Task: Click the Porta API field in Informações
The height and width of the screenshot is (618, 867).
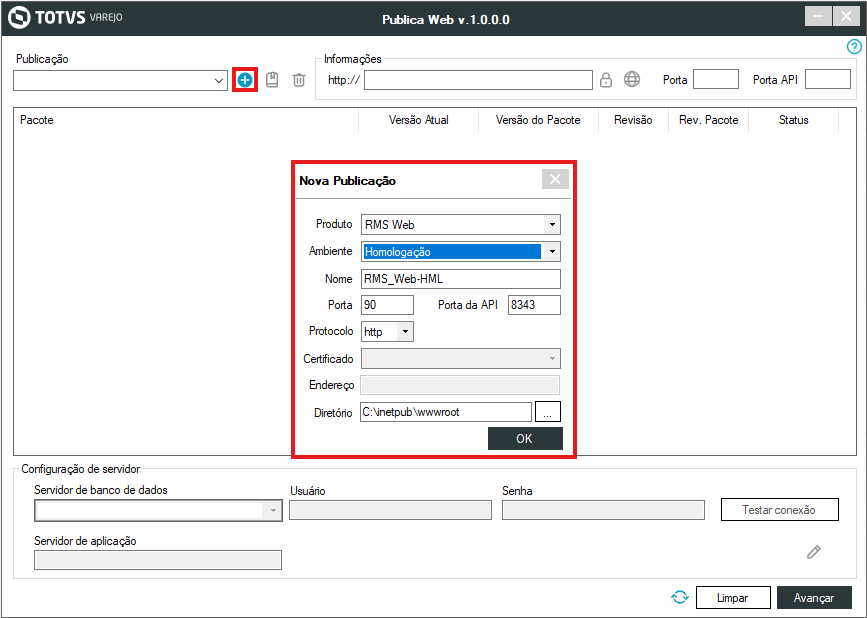Action: 828,79
